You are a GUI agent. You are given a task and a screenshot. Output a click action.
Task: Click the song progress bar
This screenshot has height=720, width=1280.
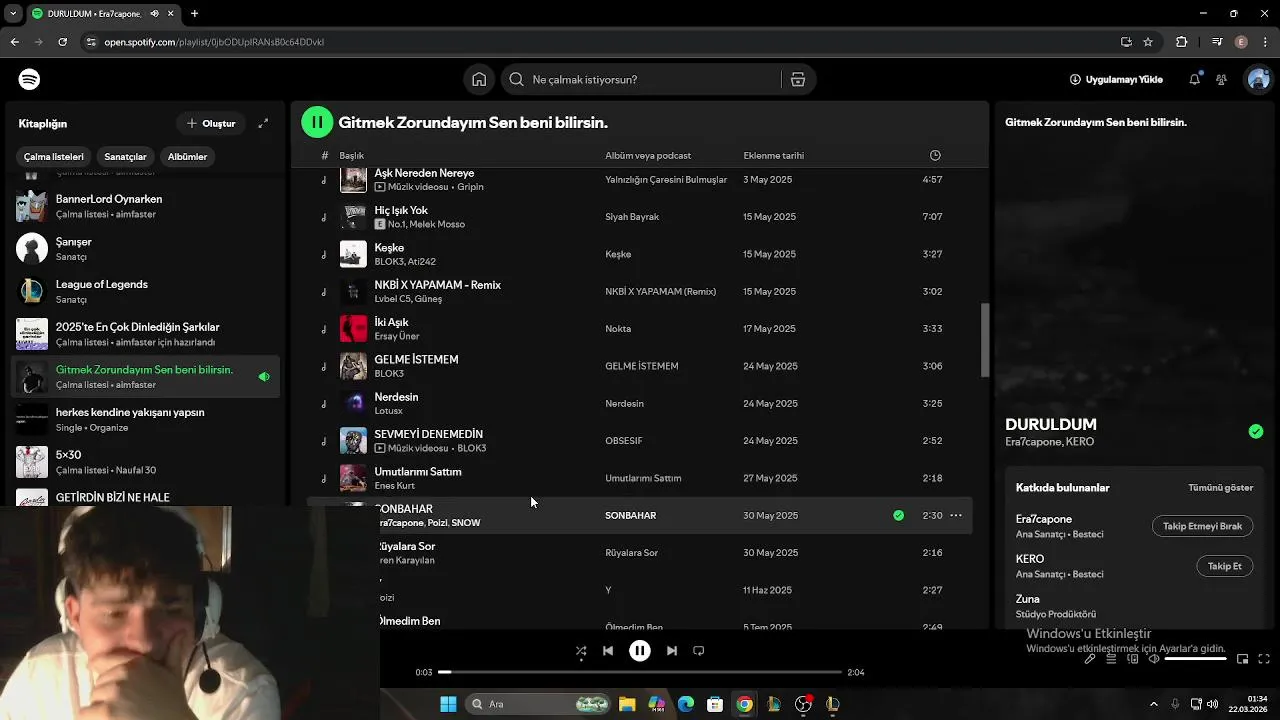pyautogui.click(x=640, y=672)
